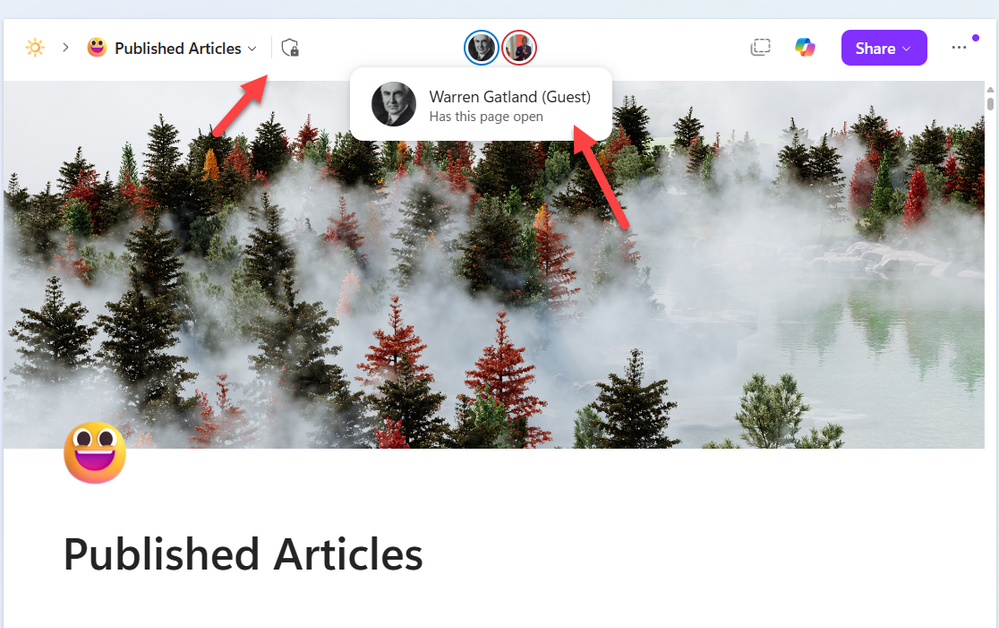Click the scrollbar up arrow
The image size is (999, 628).
pyautogui.click(x=990, y=89)
